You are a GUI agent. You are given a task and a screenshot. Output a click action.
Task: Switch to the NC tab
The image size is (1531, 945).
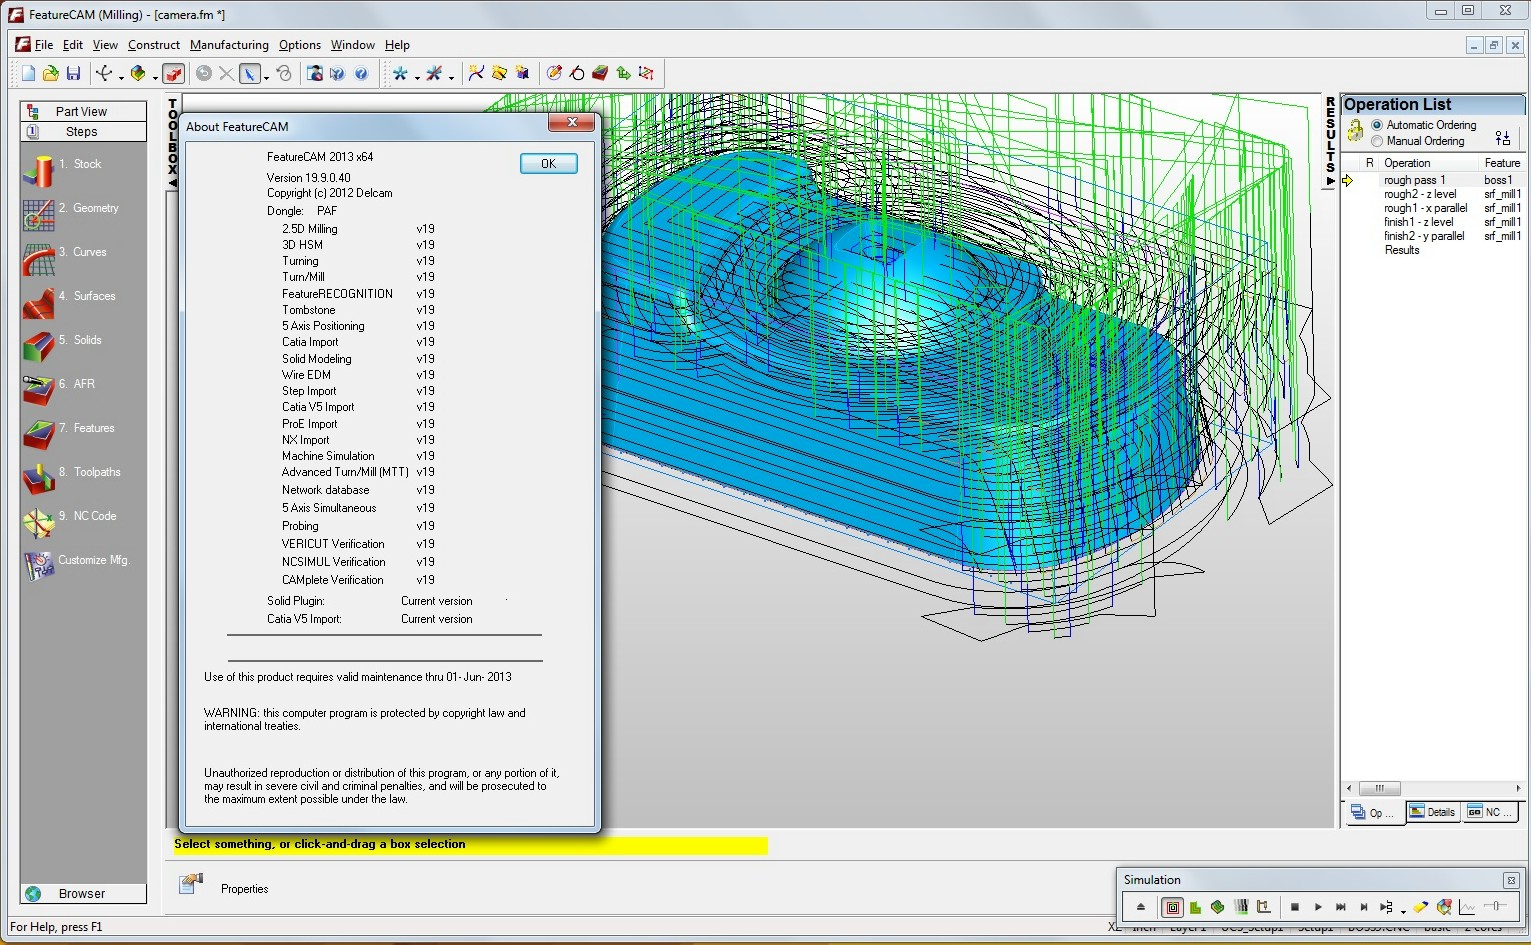[x=1490, y=812]
